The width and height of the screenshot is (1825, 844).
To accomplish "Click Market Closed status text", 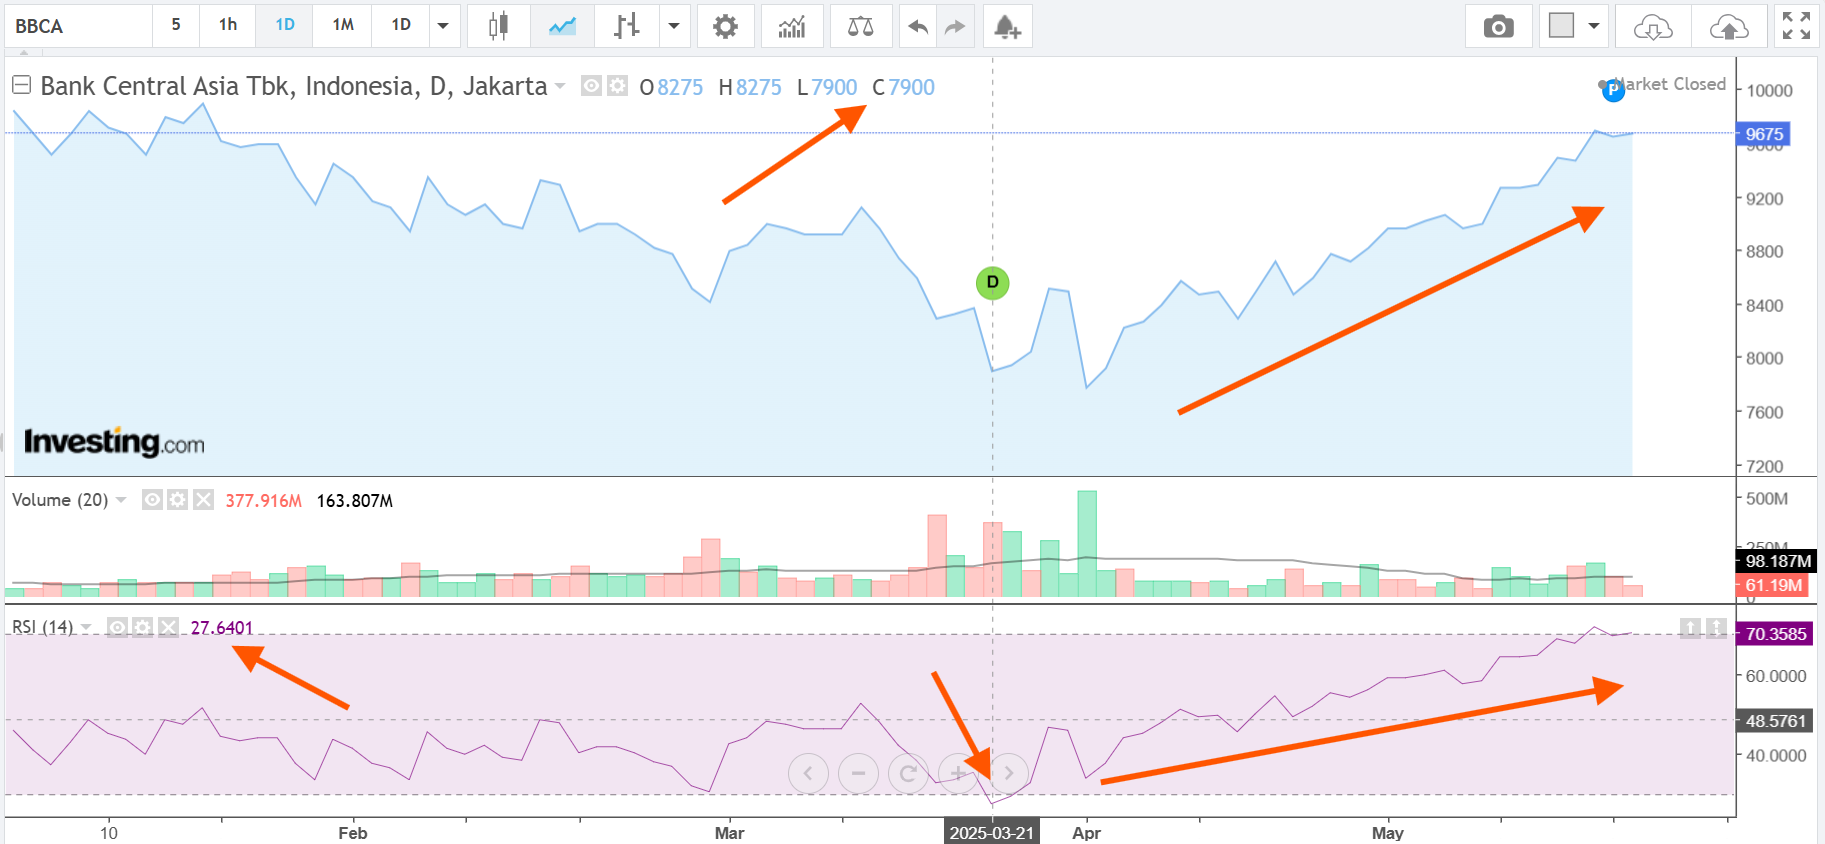I will tap(1671, 84).
